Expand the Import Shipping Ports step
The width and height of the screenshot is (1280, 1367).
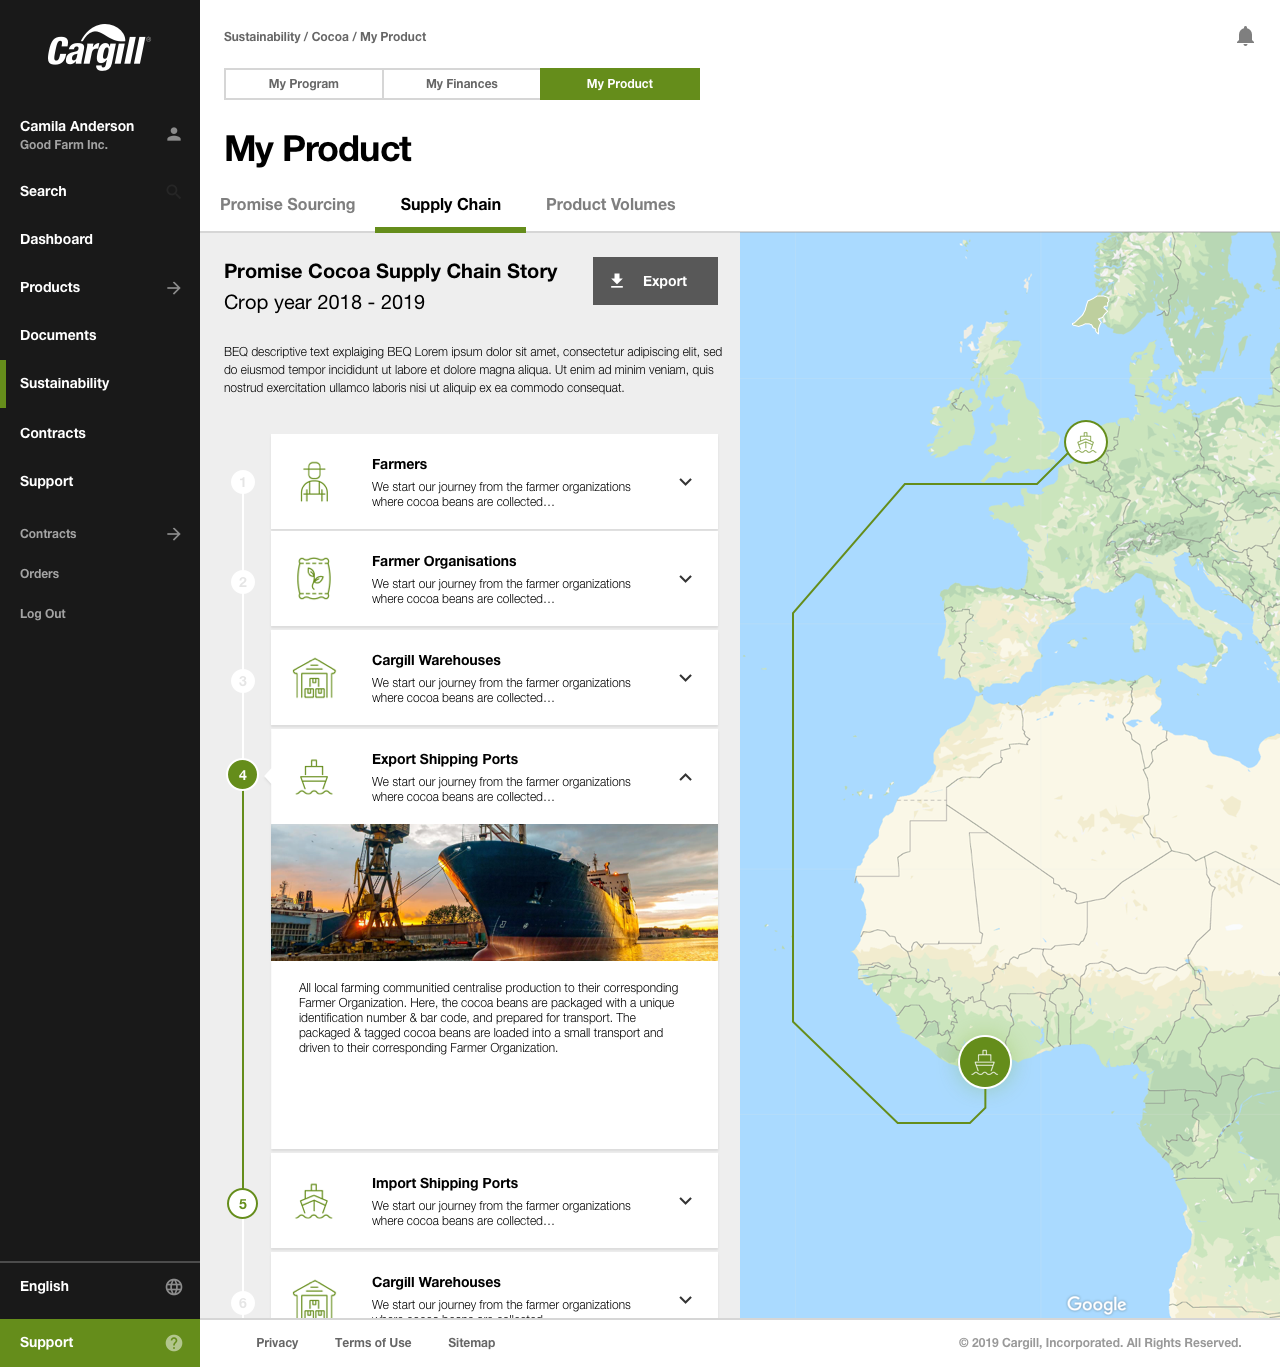pyautogui.click(x=686, y=1201)
